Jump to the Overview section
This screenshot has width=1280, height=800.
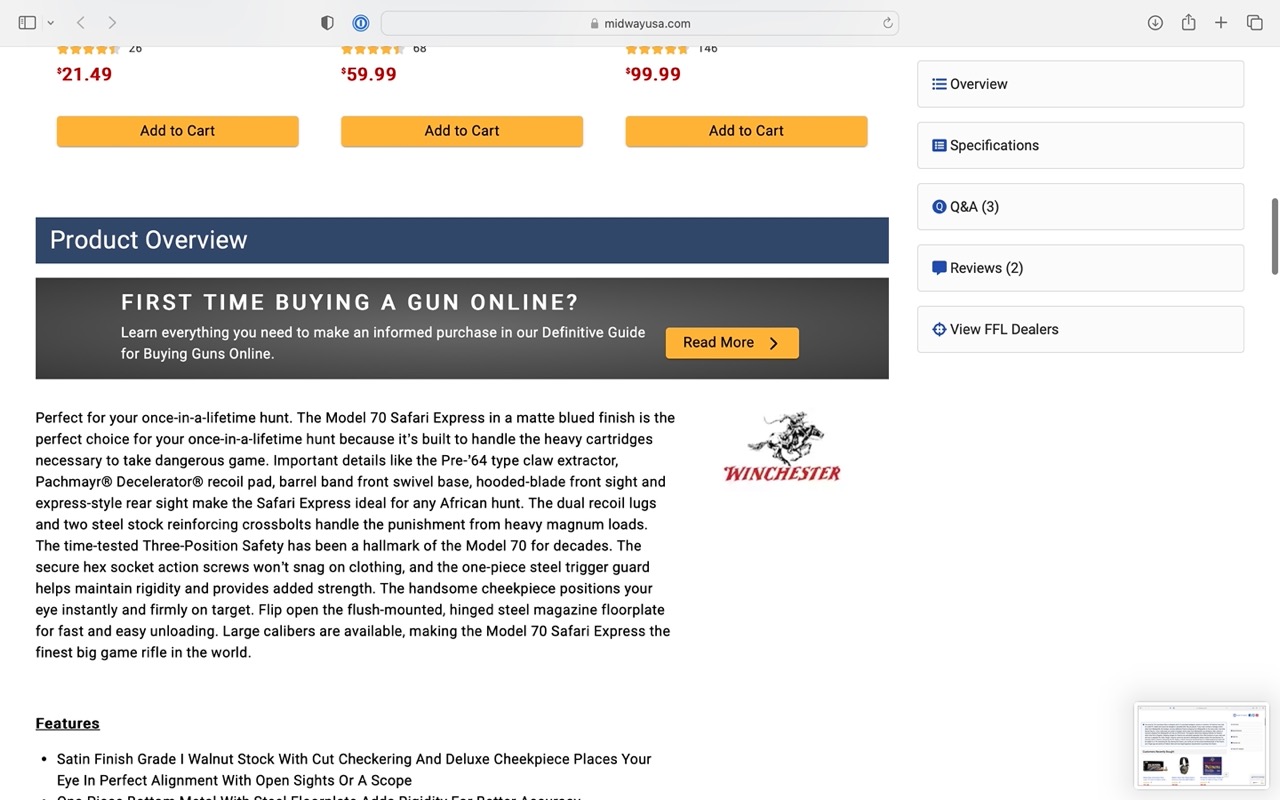[1080, 84]
